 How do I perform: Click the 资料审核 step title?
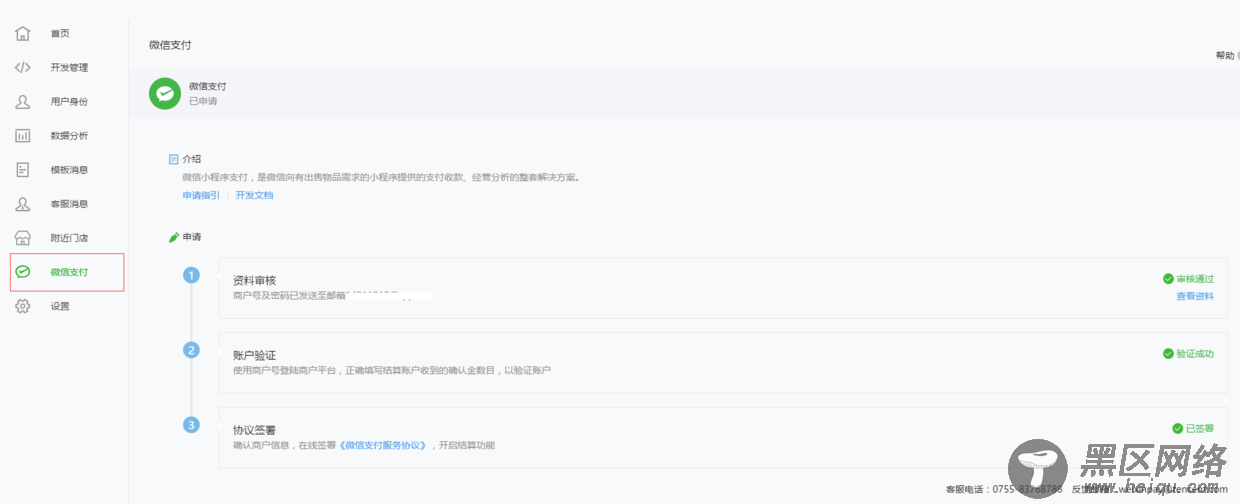click(x=254, y=281)
